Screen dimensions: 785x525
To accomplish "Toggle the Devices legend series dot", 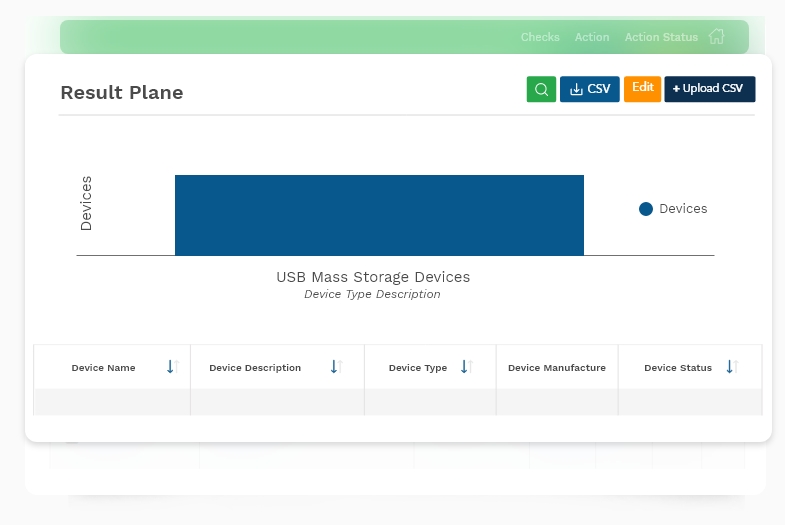I will coord(646,209).
